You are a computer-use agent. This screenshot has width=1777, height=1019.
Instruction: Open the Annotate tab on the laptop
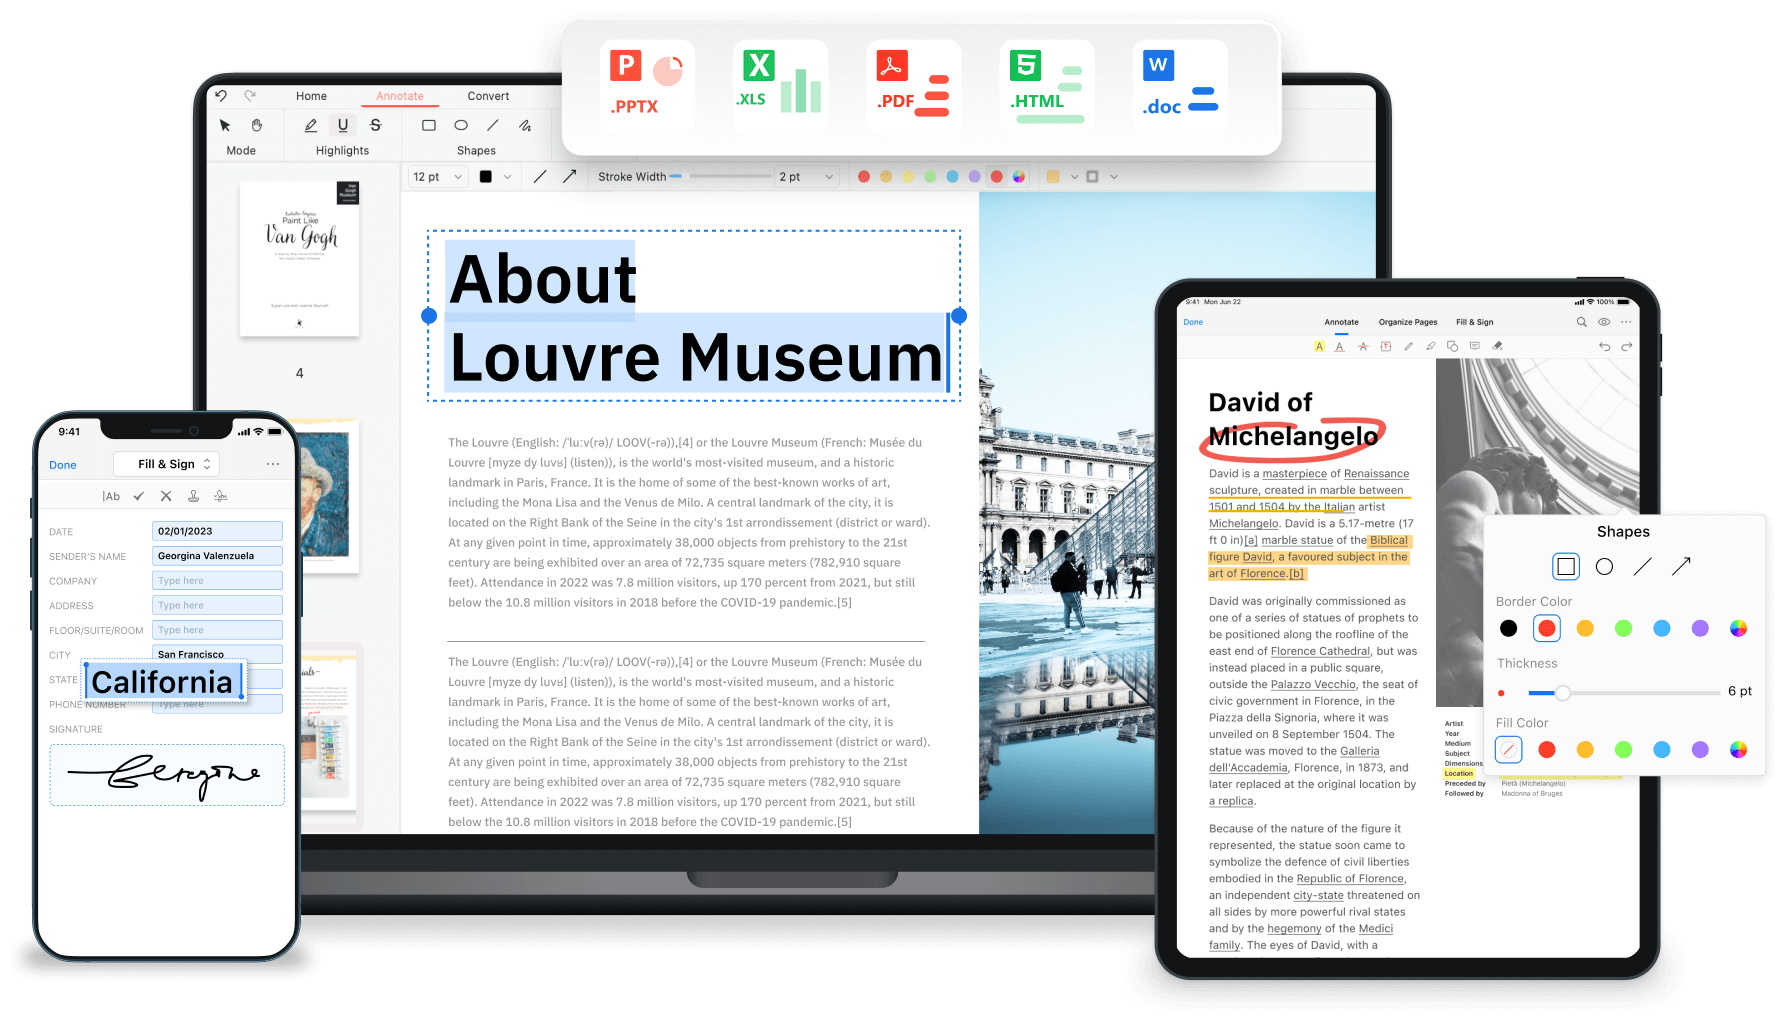[x=400, y=96]
